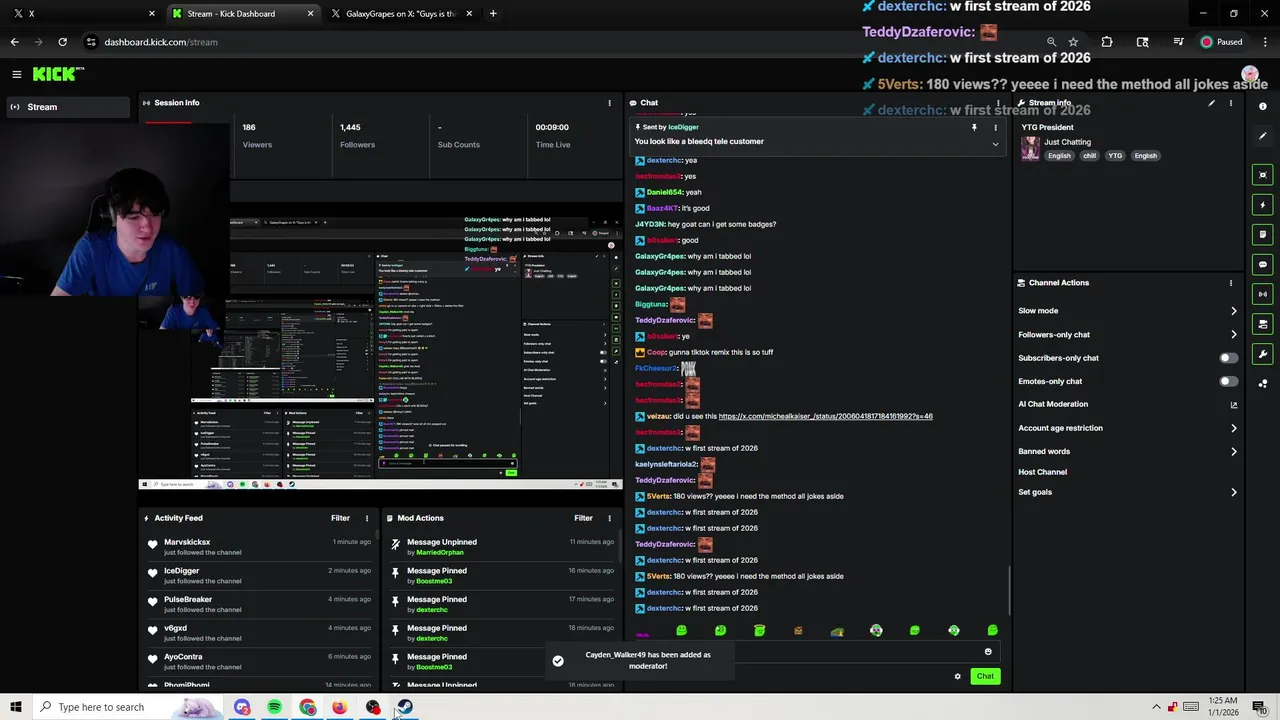The width and height of the screenshot is (1280, 720).
Task: Open Steam from the taskbar
Action: 405,707
